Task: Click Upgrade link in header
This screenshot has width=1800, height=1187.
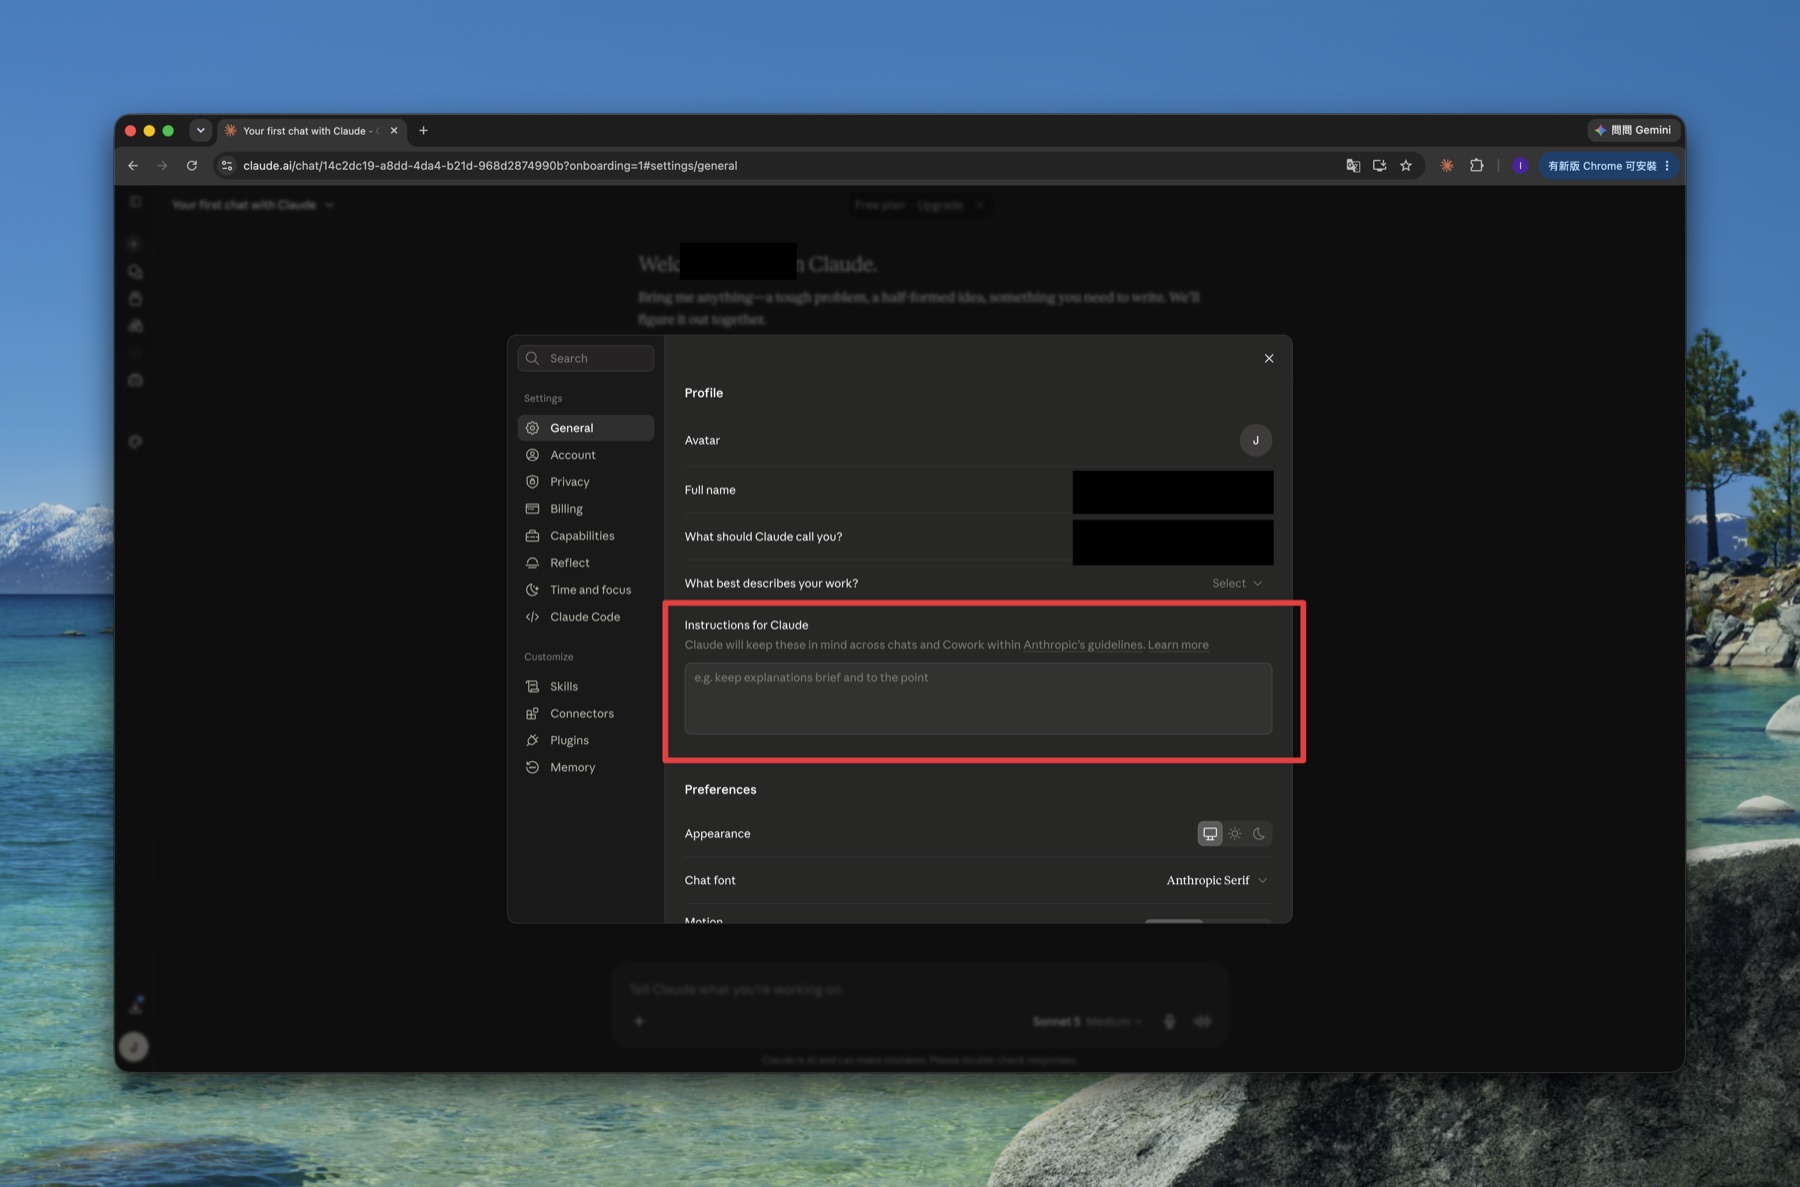Action: [940, 205]
